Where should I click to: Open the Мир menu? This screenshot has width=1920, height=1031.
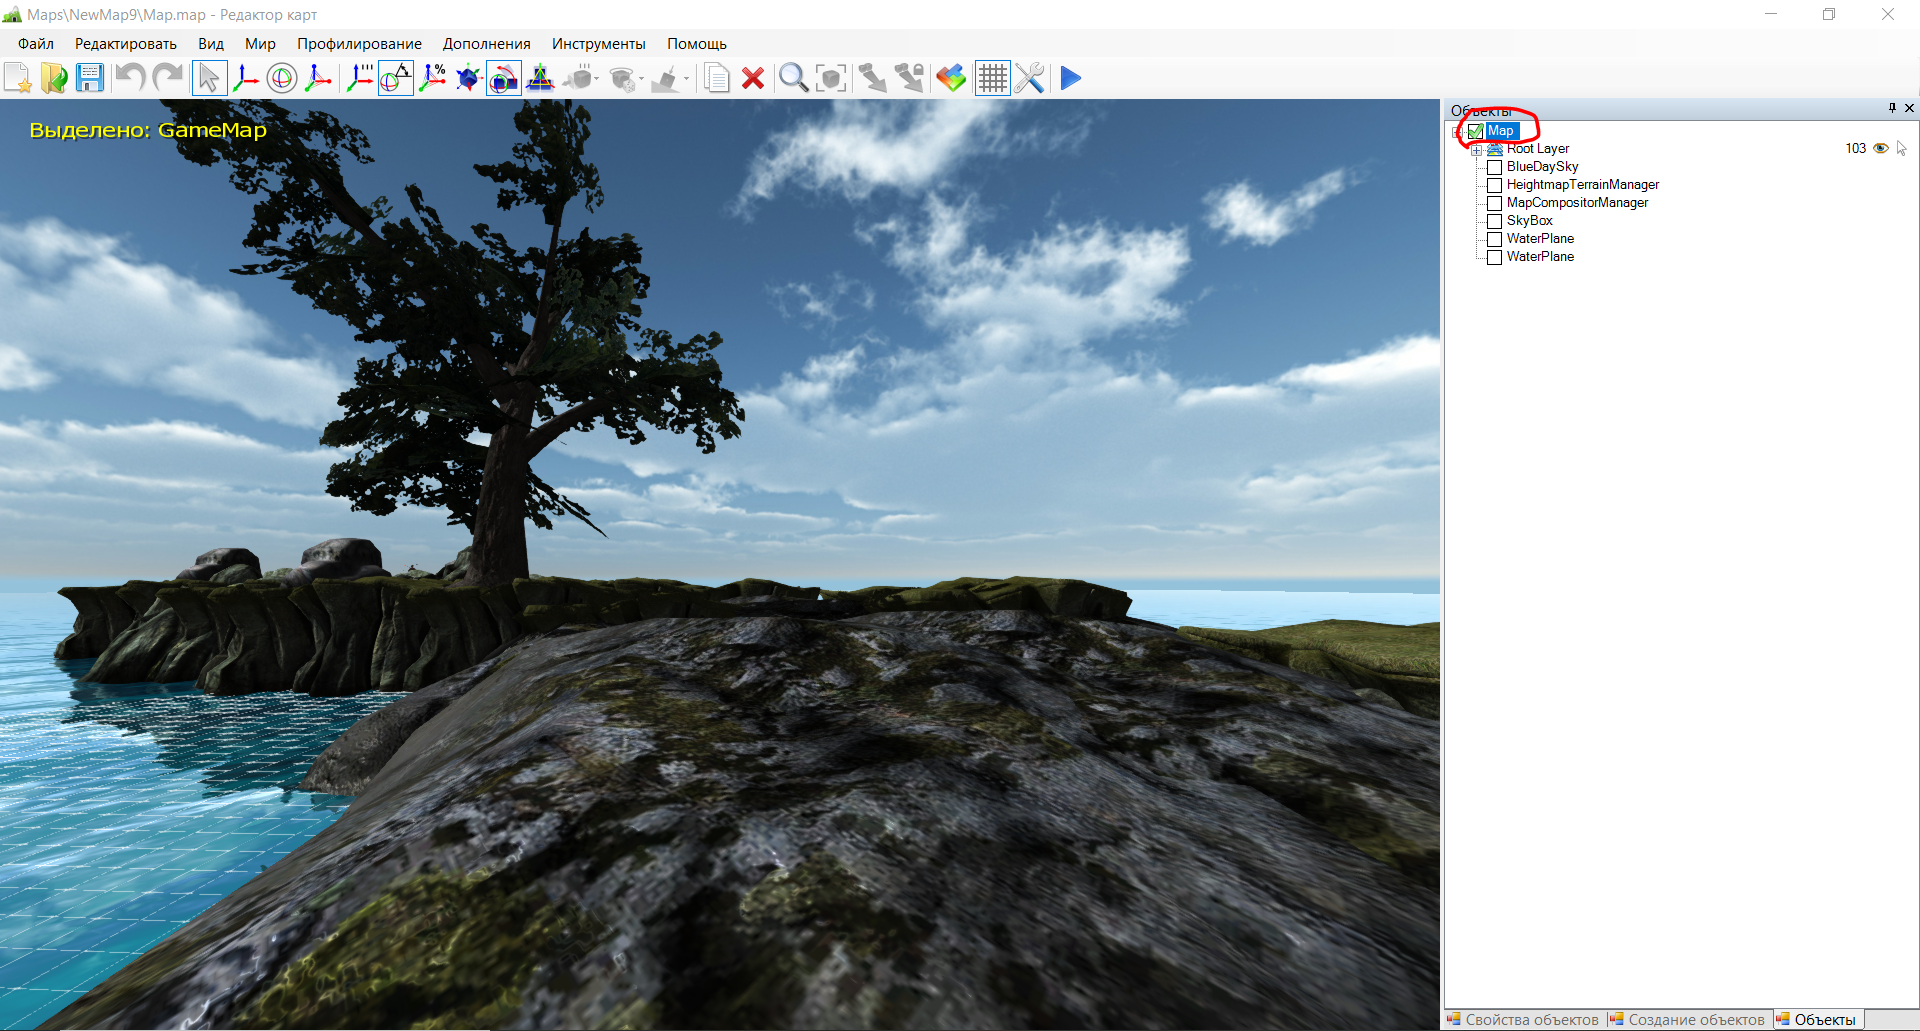click(x=260, y=44)
